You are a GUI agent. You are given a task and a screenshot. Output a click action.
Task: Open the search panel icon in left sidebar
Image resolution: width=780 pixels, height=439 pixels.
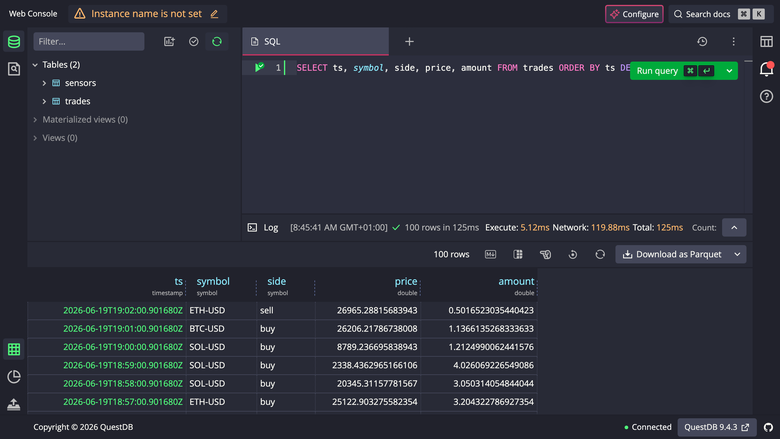(x=14, y=69)
